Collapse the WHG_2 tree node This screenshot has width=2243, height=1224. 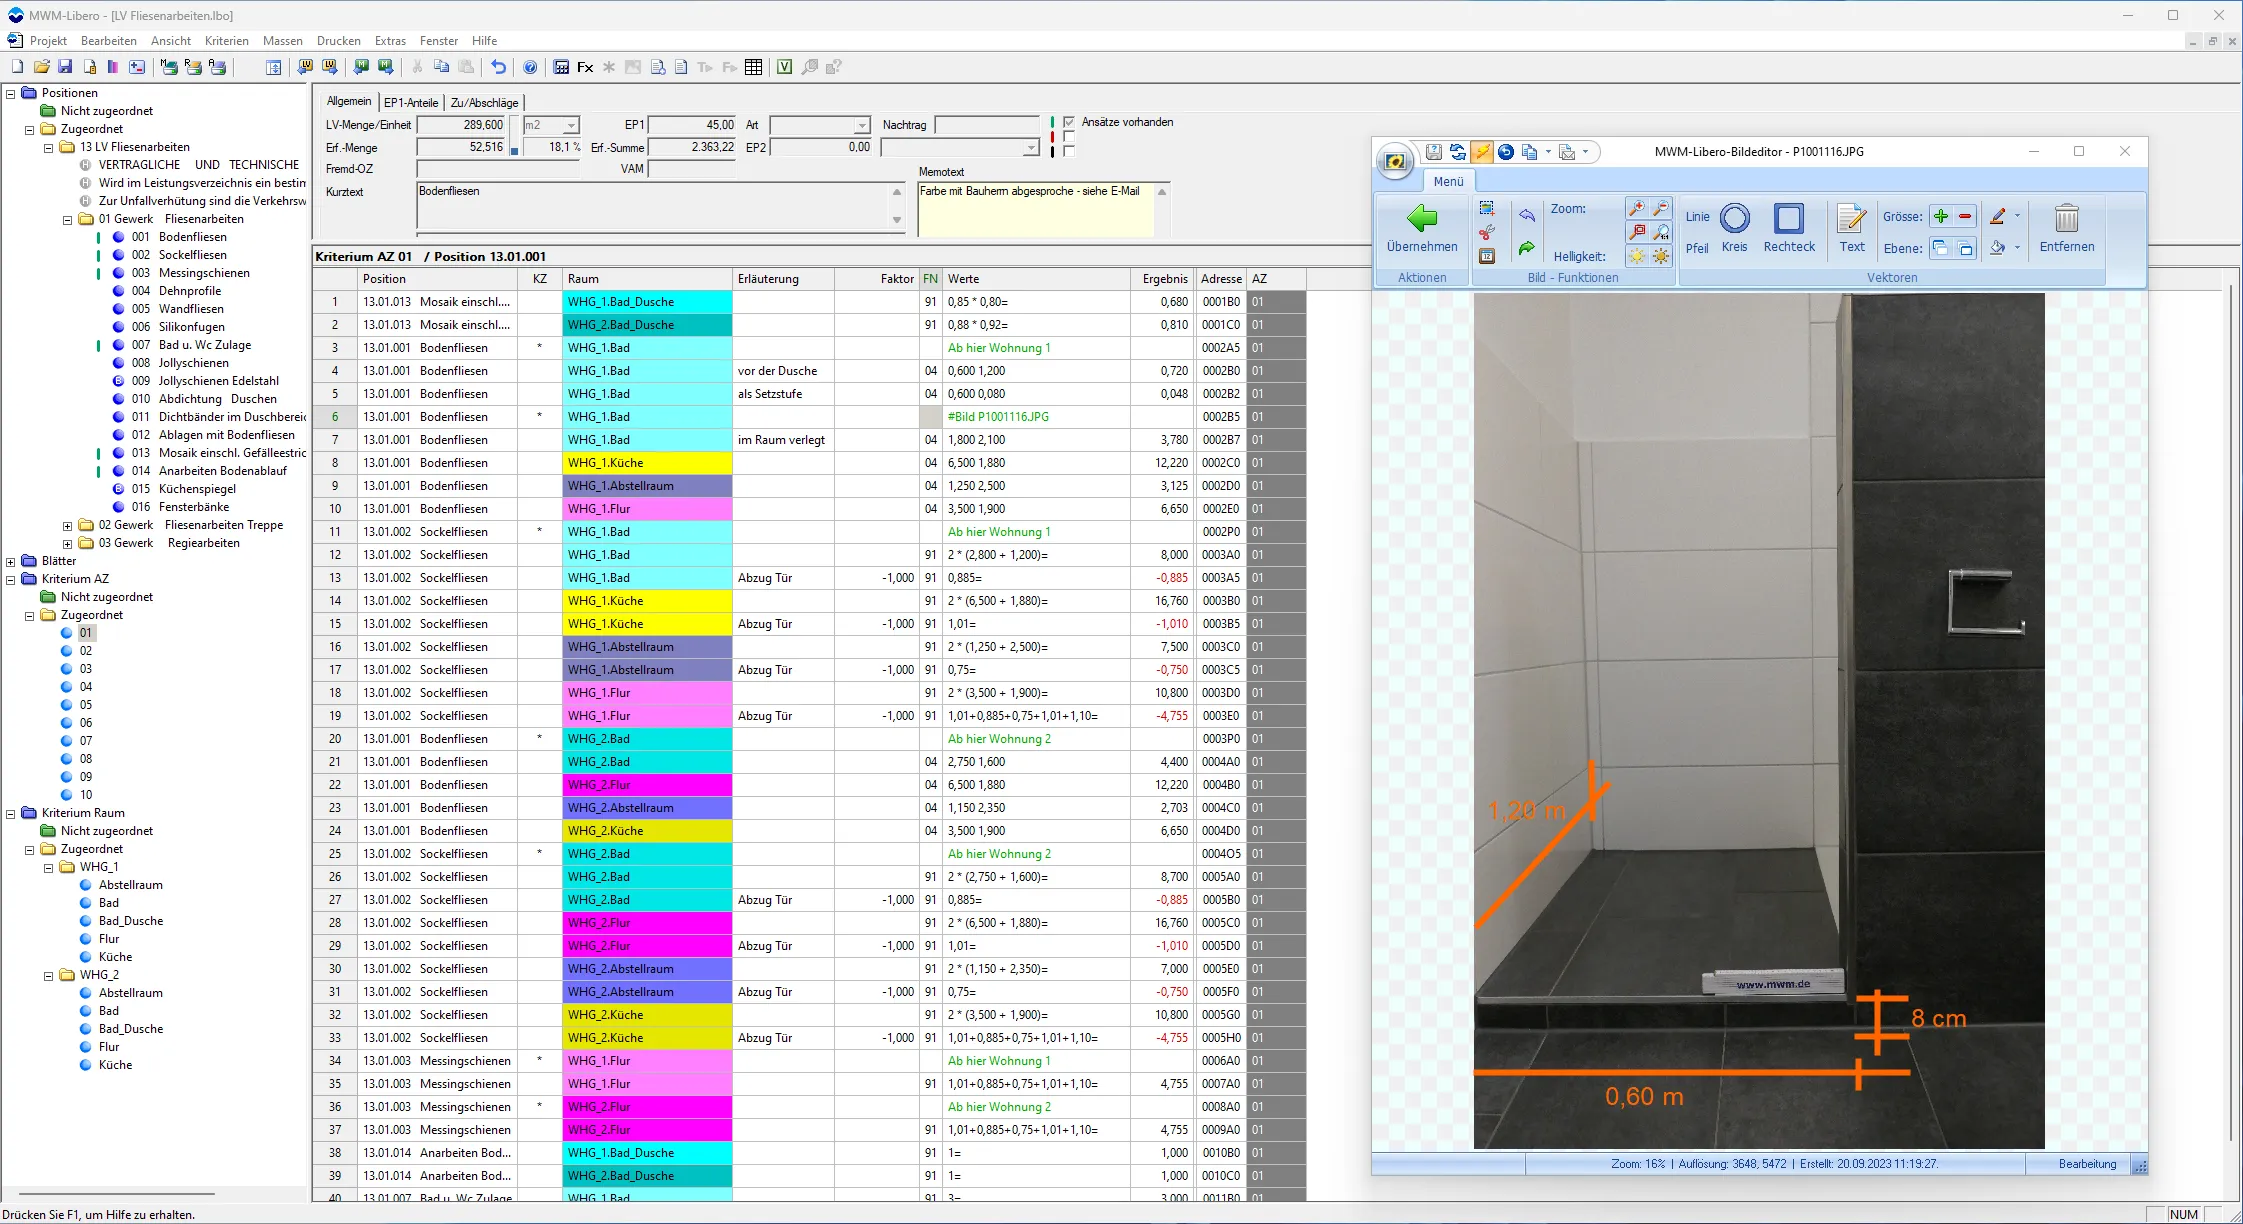point(49,975)
